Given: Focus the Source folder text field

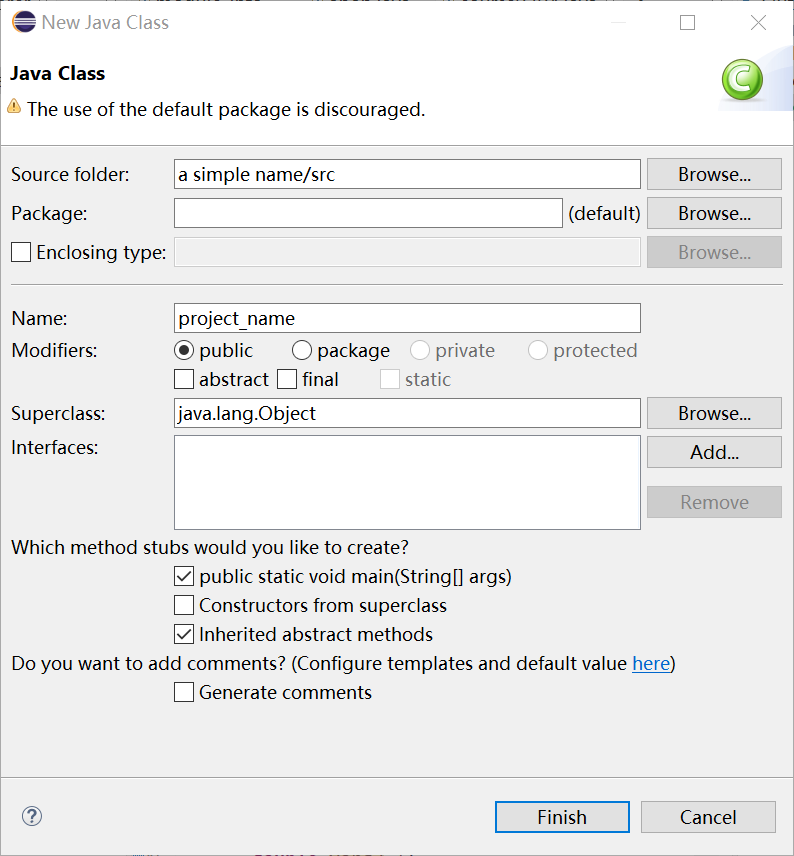Looking at the screenshot, I should tap(407, 174).
